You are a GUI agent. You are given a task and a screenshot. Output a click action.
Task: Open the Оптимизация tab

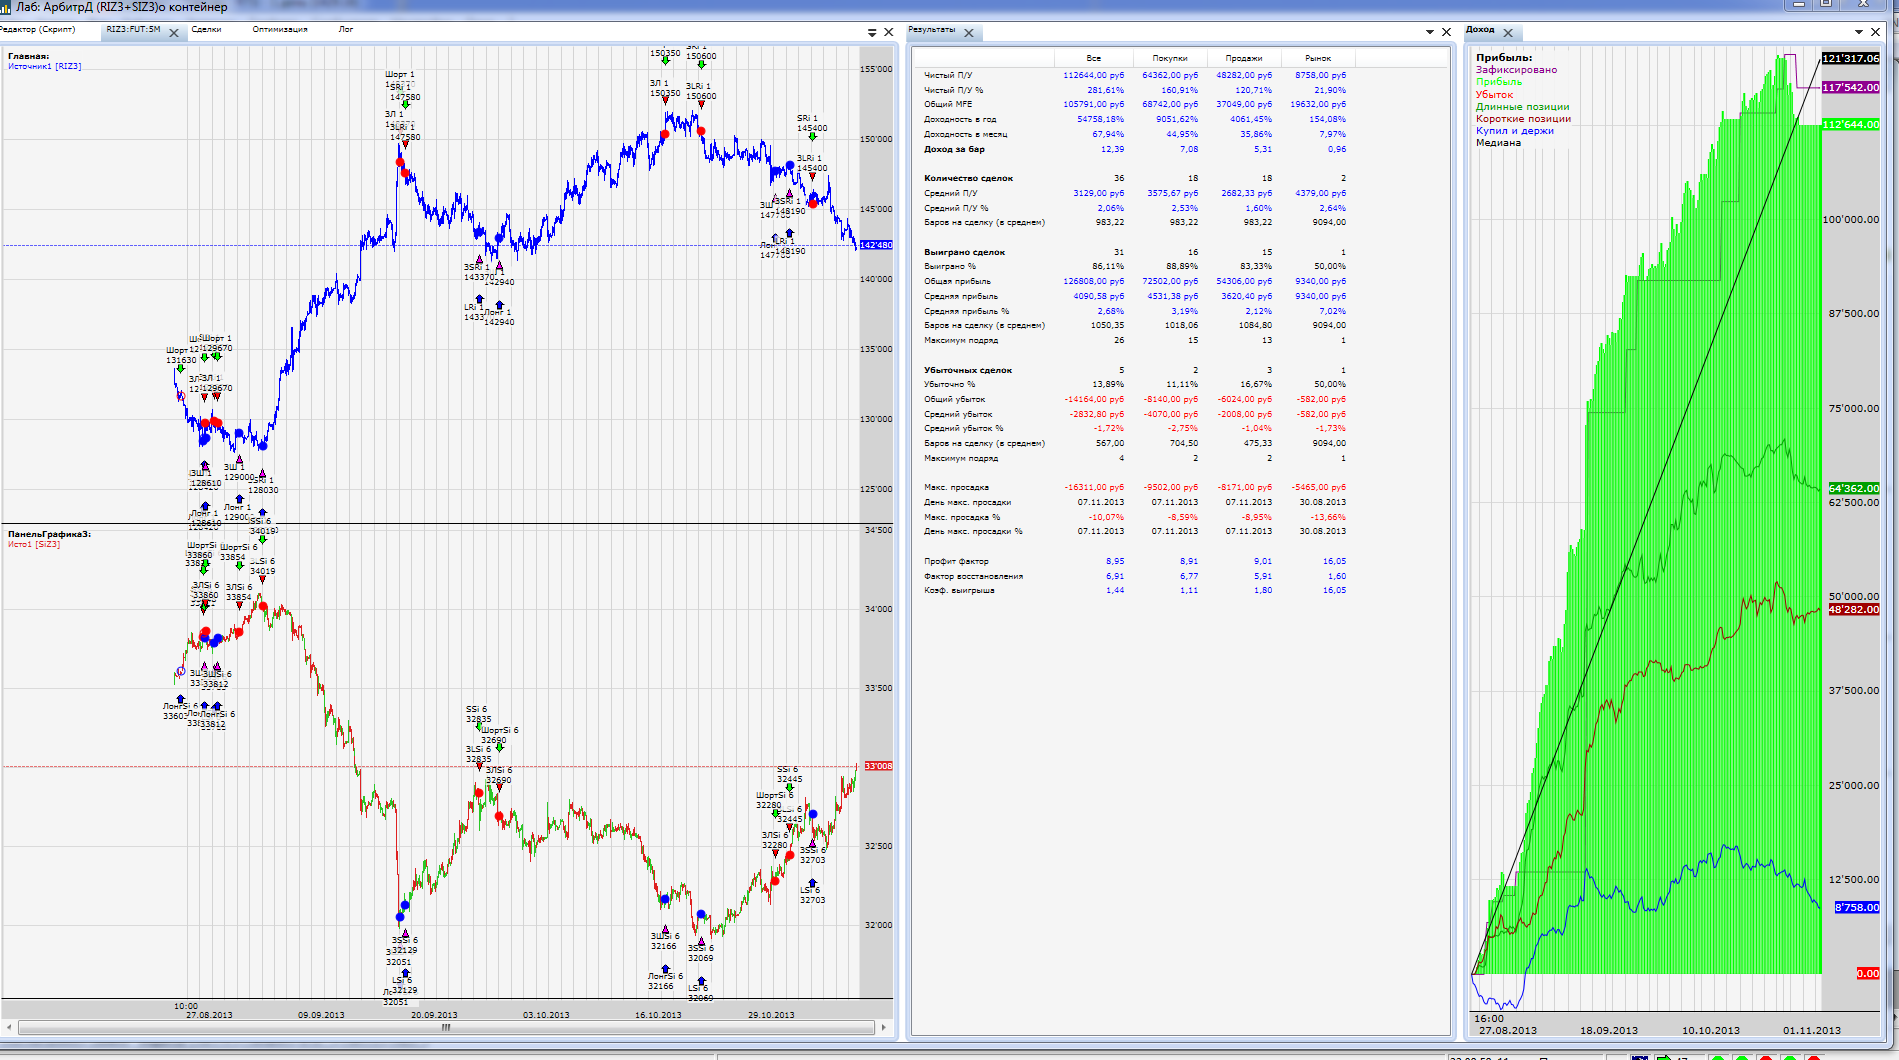coord(280,30)
